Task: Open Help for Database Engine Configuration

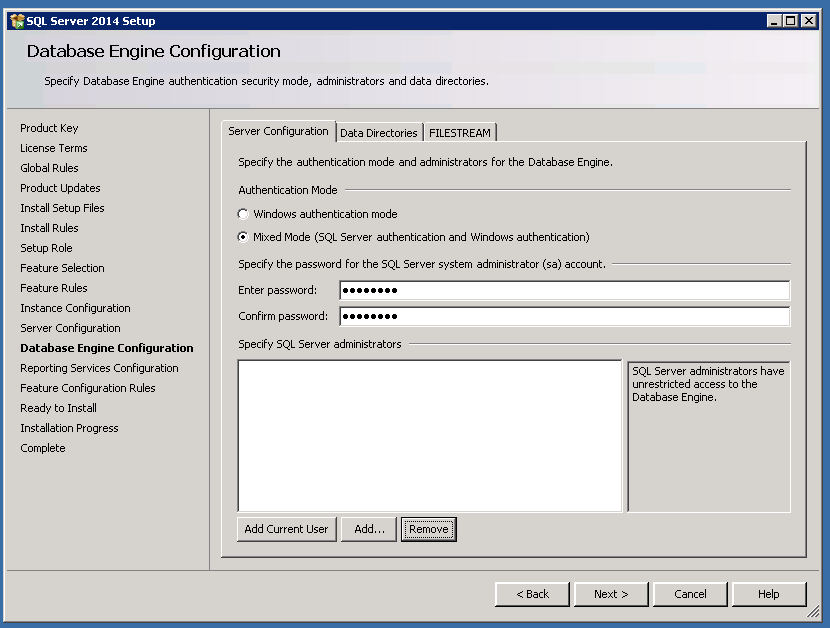Action: click(x=769, y=593)
